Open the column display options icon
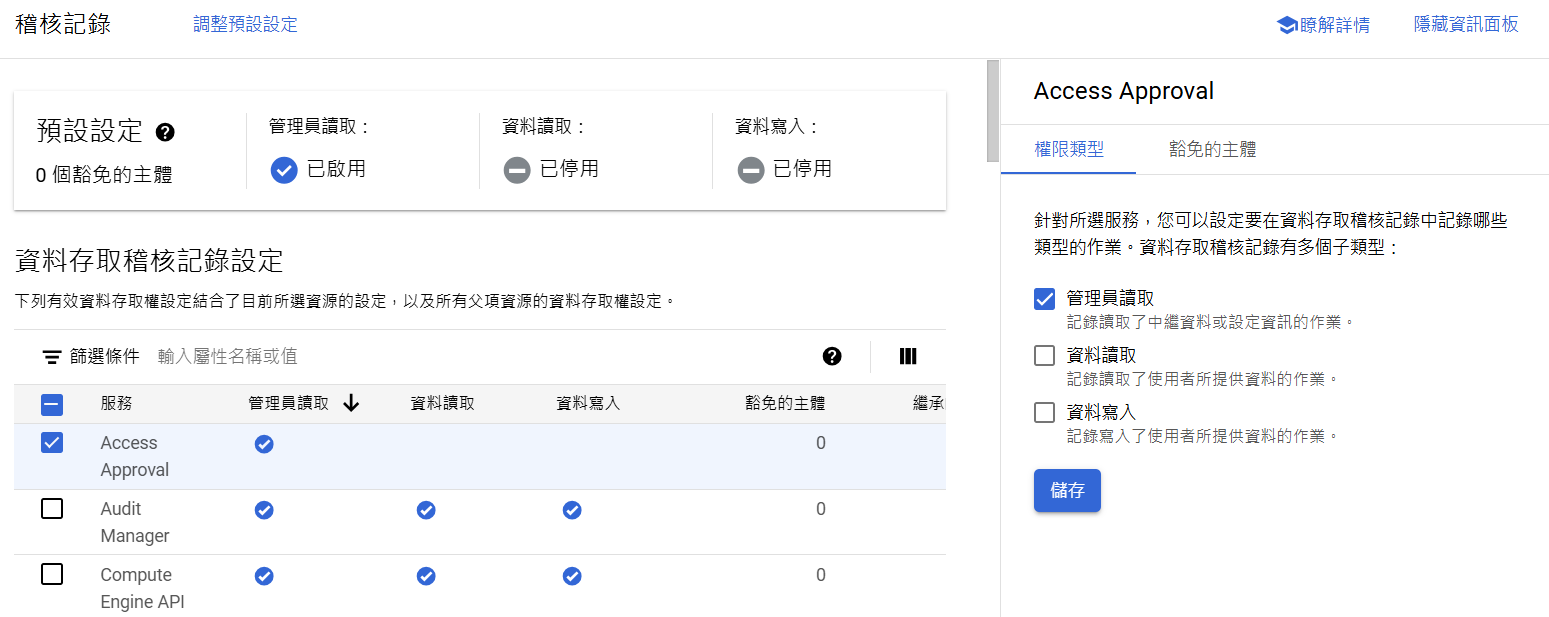Image resolution: width=1549 pixels, height=617 pixels. (x=908, y=356)
